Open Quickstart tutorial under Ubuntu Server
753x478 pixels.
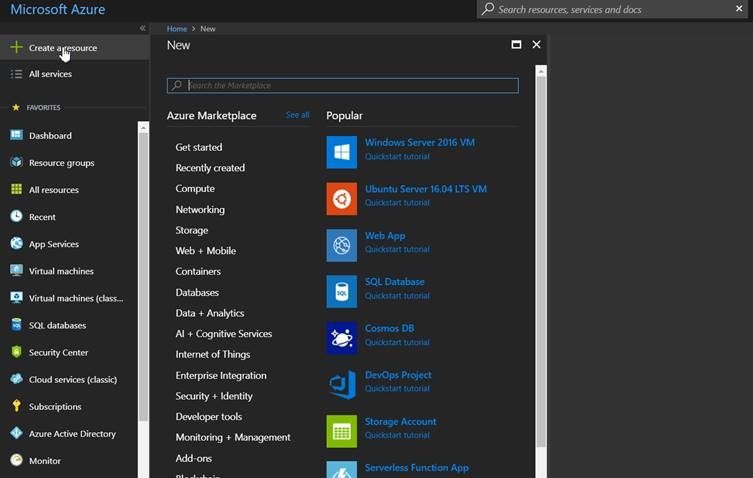point(397,203)
